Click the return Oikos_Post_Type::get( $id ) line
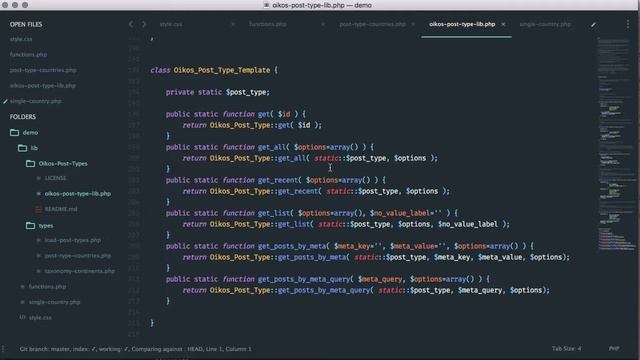This screenshot has width=640, height=360. click(x=252, y=125)
